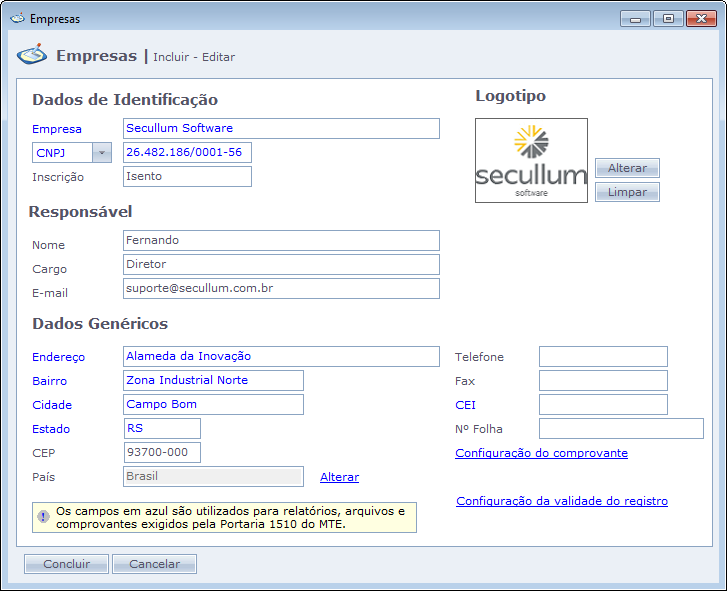The image size is (727, 591).
Task: Select the CEP postal code field
Action: (x=162, y=453)
